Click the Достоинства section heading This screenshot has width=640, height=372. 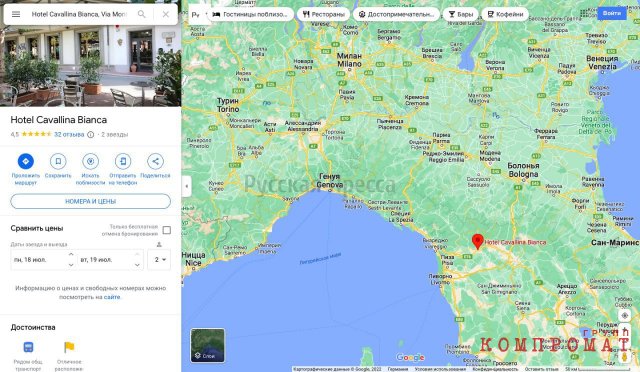33,327
